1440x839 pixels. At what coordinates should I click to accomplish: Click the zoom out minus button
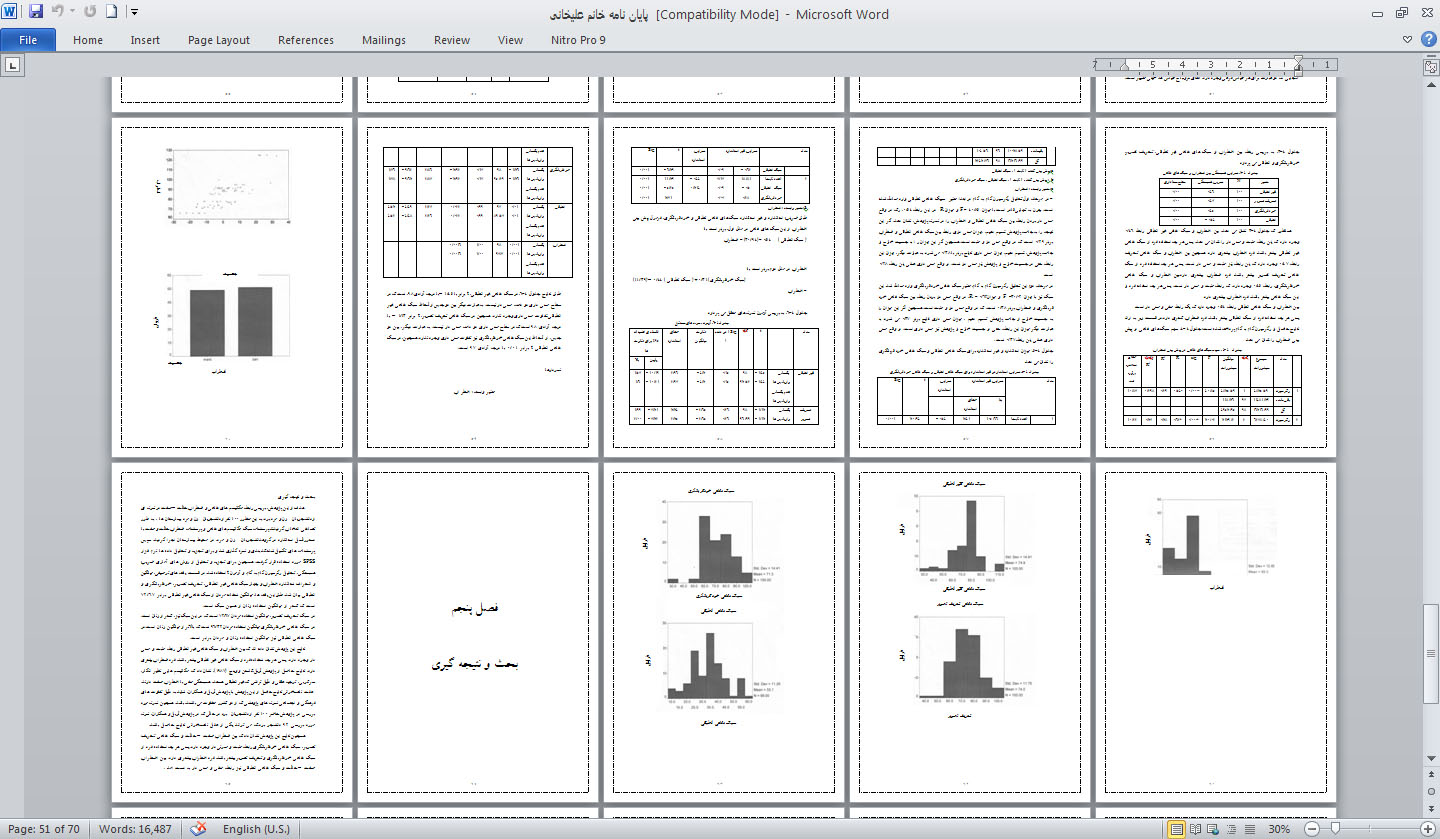tap(1310, 829)
